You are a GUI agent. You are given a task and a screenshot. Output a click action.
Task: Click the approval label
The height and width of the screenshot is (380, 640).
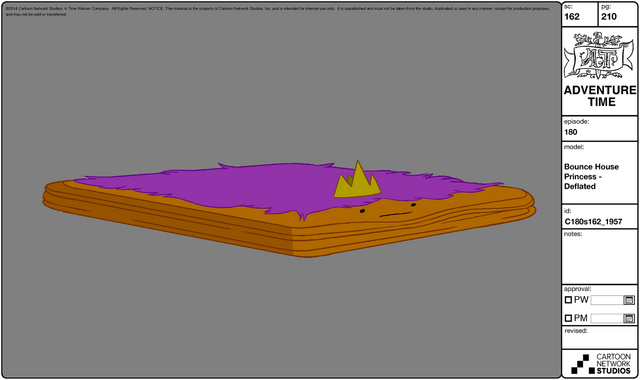[x=577, y=289]
